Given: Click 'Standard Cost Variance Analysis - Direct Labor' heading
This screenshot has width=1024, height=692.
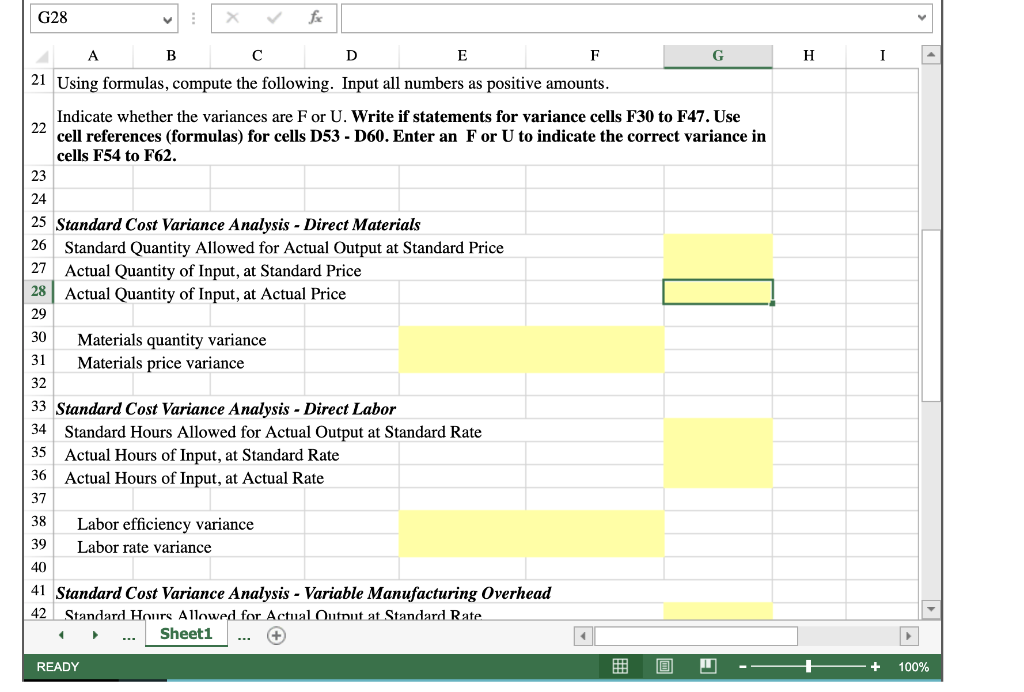Looking at the screenshot, I should point(225,409).
